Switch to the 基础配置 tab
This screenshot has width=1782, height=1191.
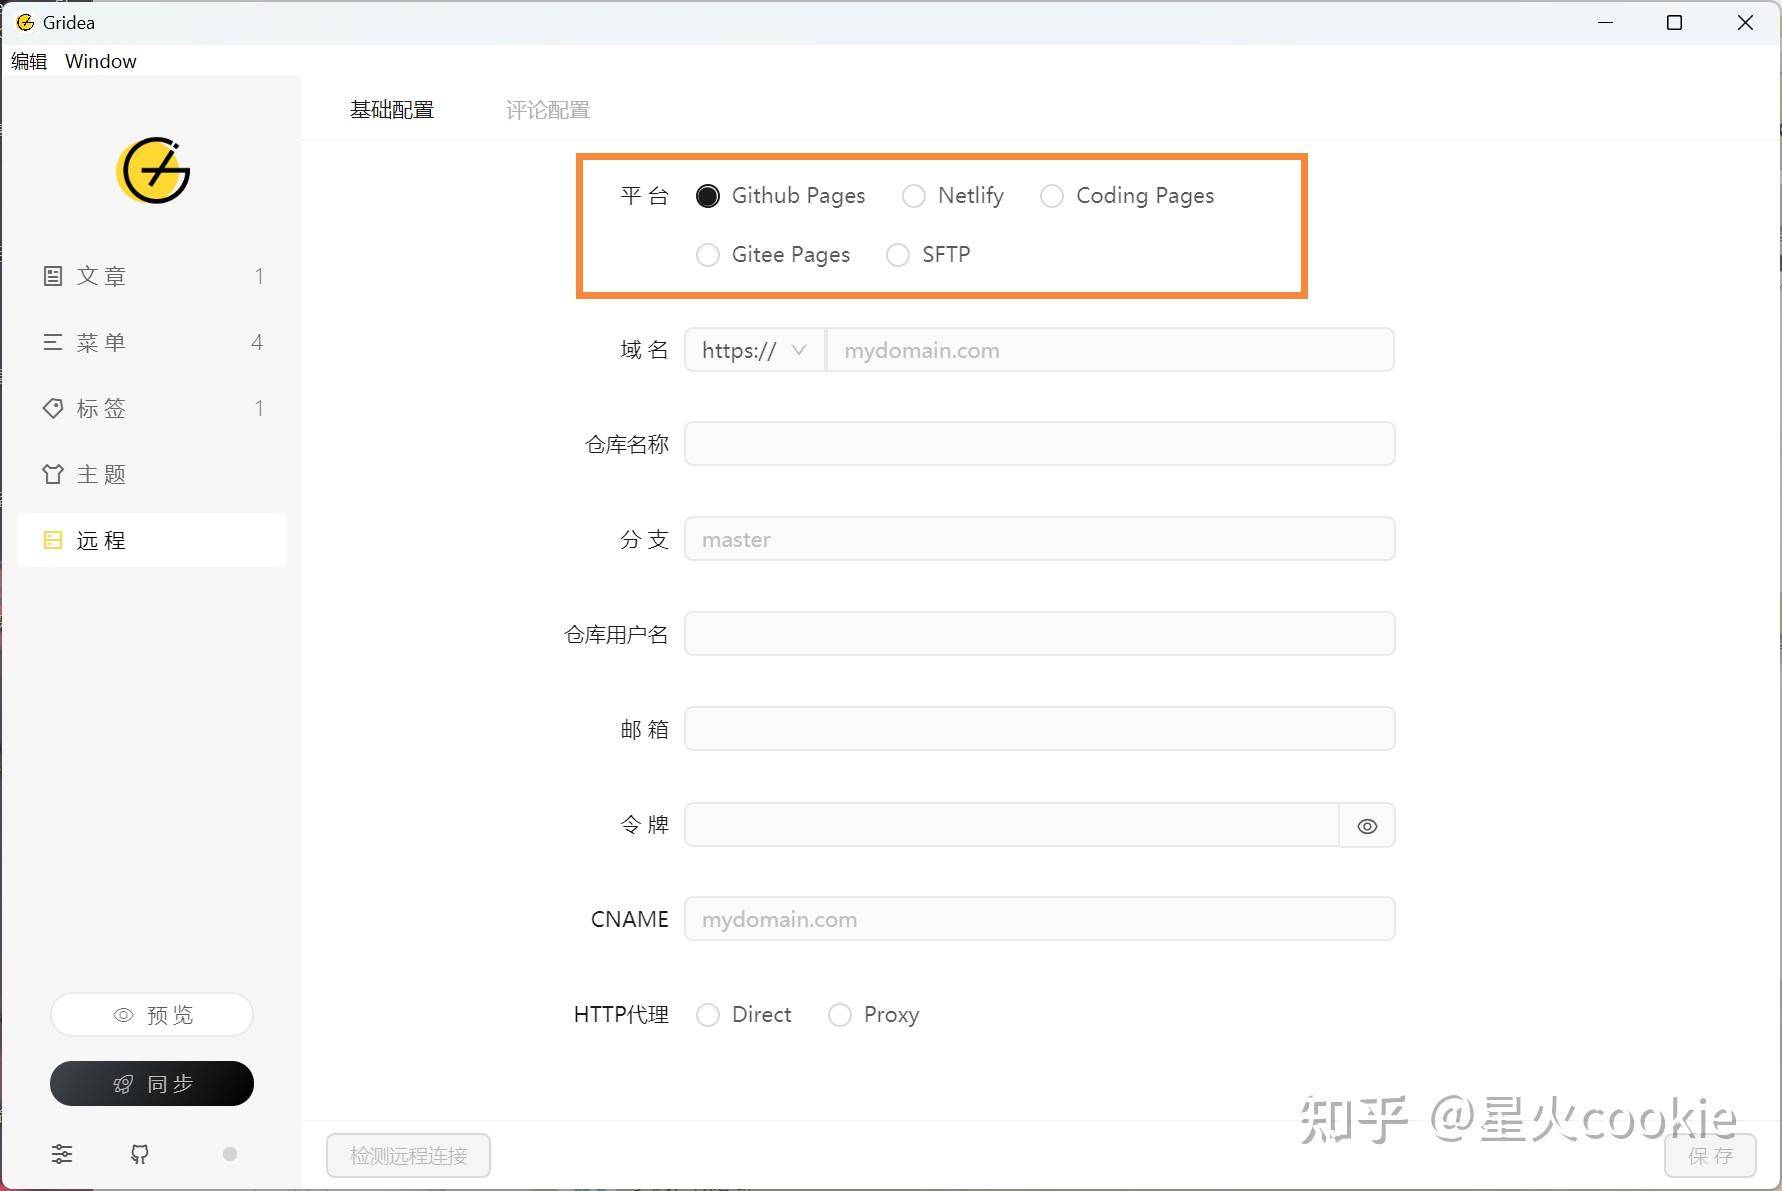392,110
